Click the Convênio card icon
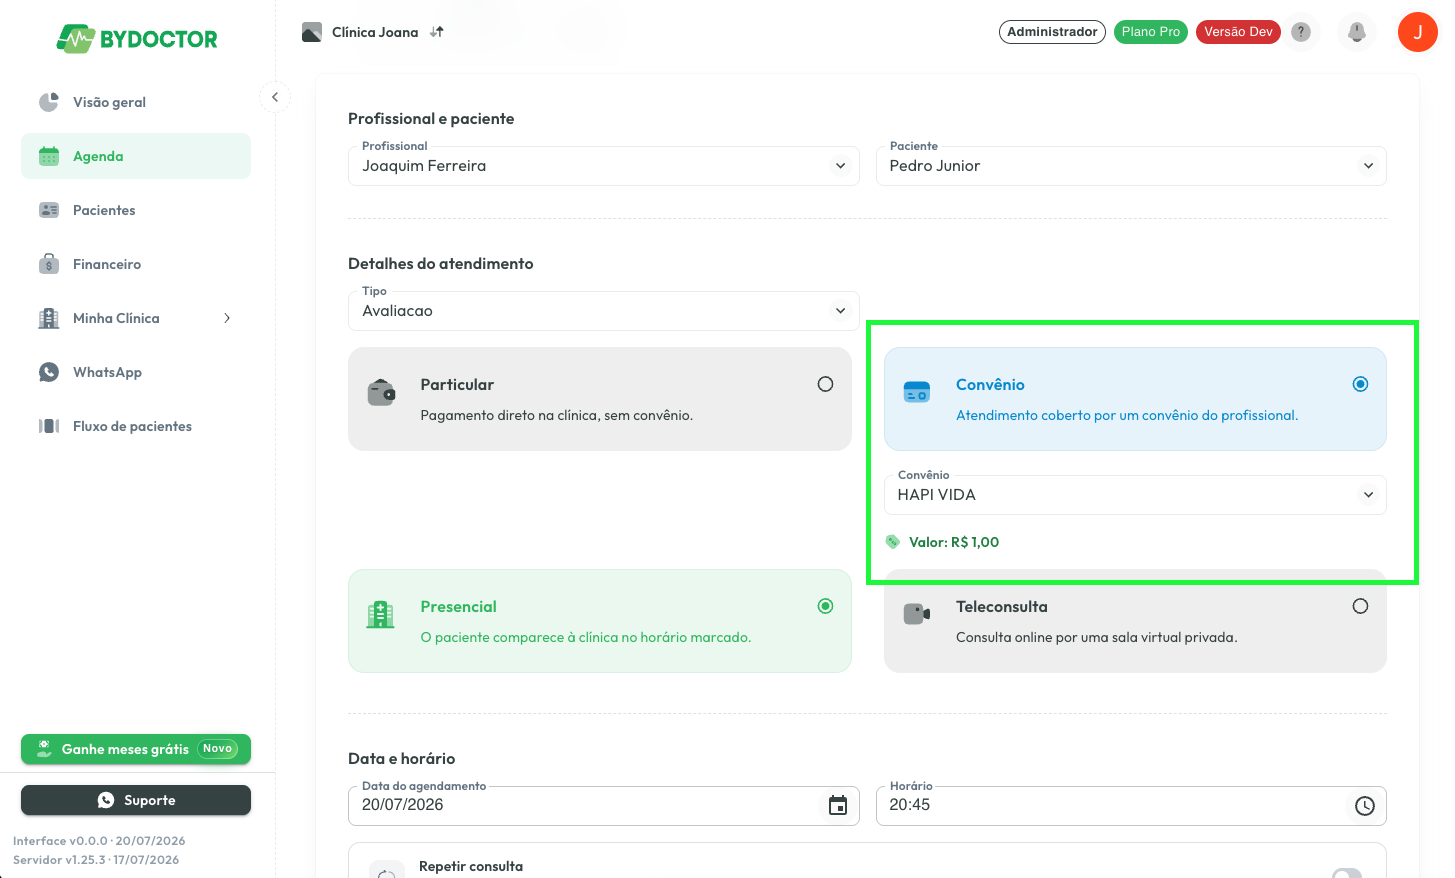 point(916,392)
